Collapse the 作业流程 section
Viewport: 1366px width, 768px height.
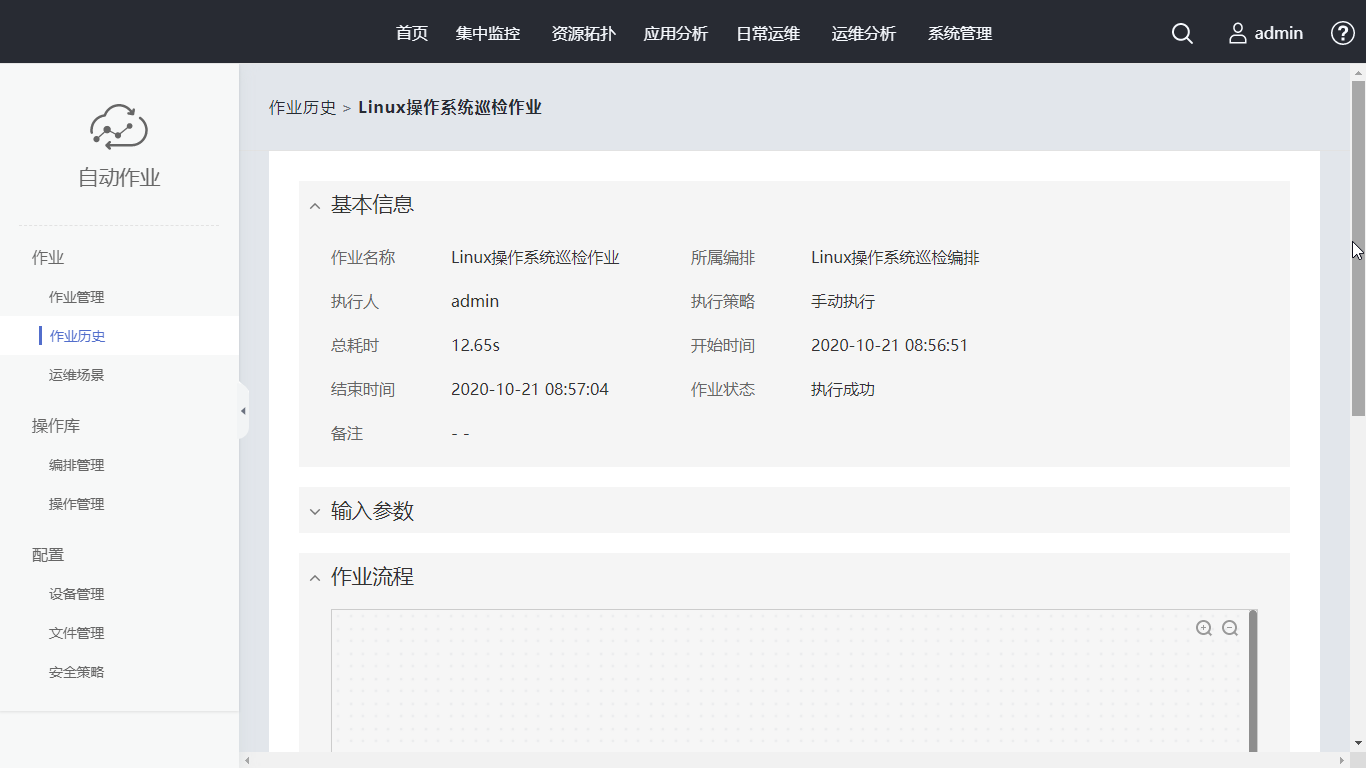pyautogui.click(x=315, y=578)
